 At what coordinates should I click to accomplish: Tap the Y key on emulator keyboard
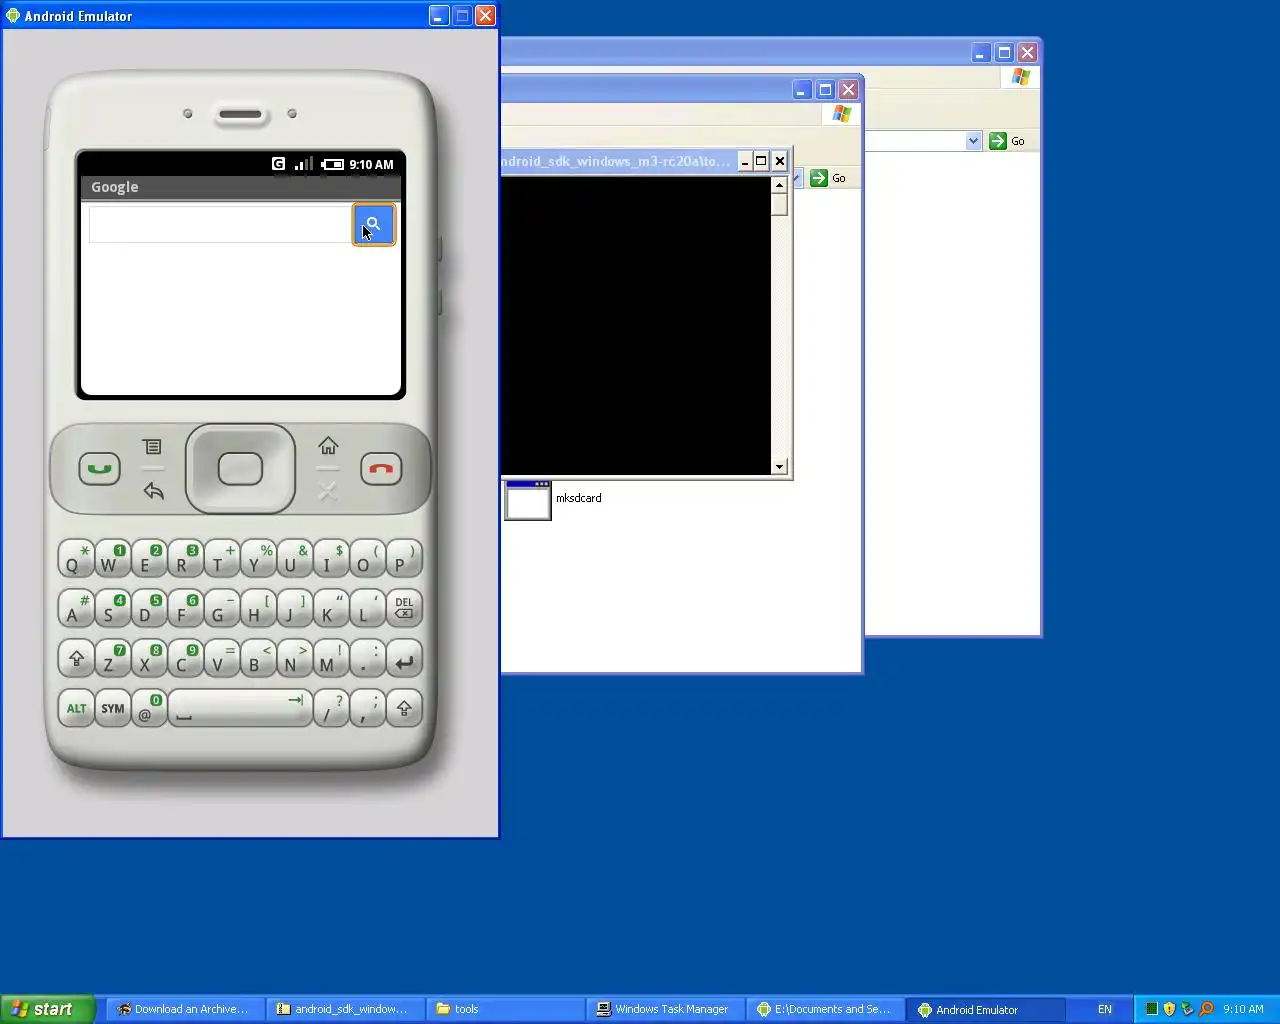point(258,559)
